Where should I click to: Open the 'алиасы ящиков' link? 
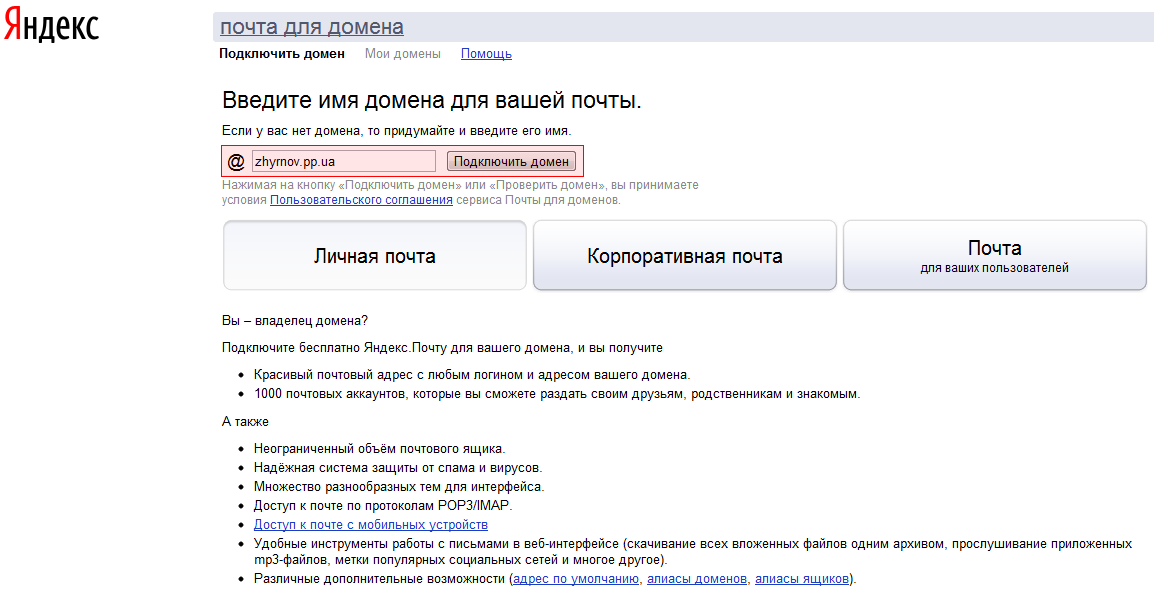point(801,579)
